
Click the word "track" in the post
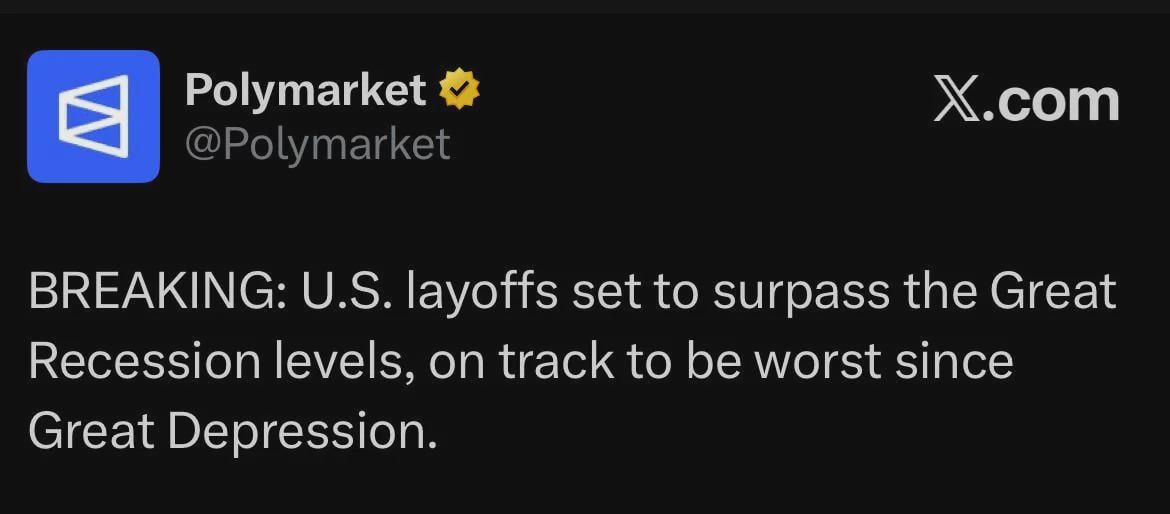click(558, 362)
